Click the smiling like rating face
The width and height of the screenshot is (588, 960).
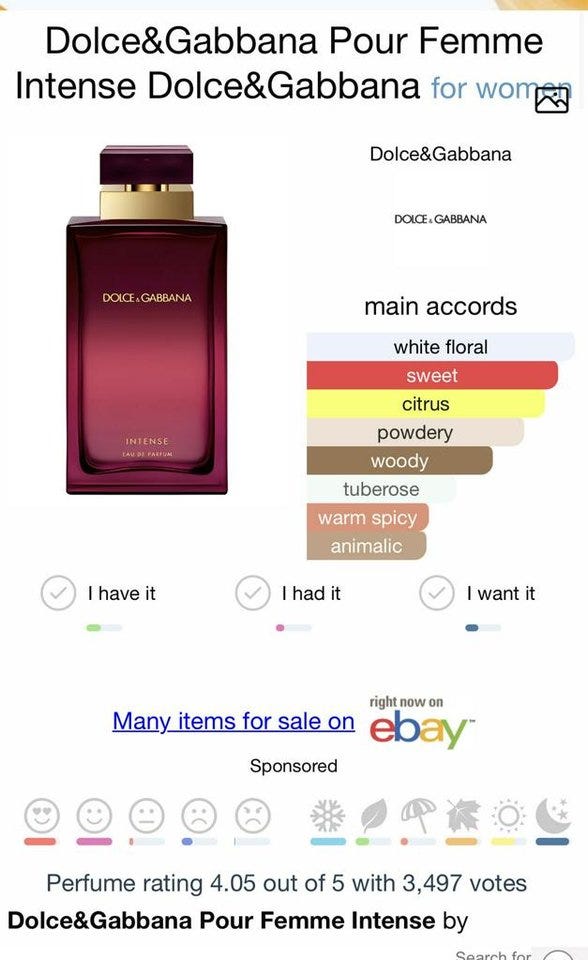[94, 816]
